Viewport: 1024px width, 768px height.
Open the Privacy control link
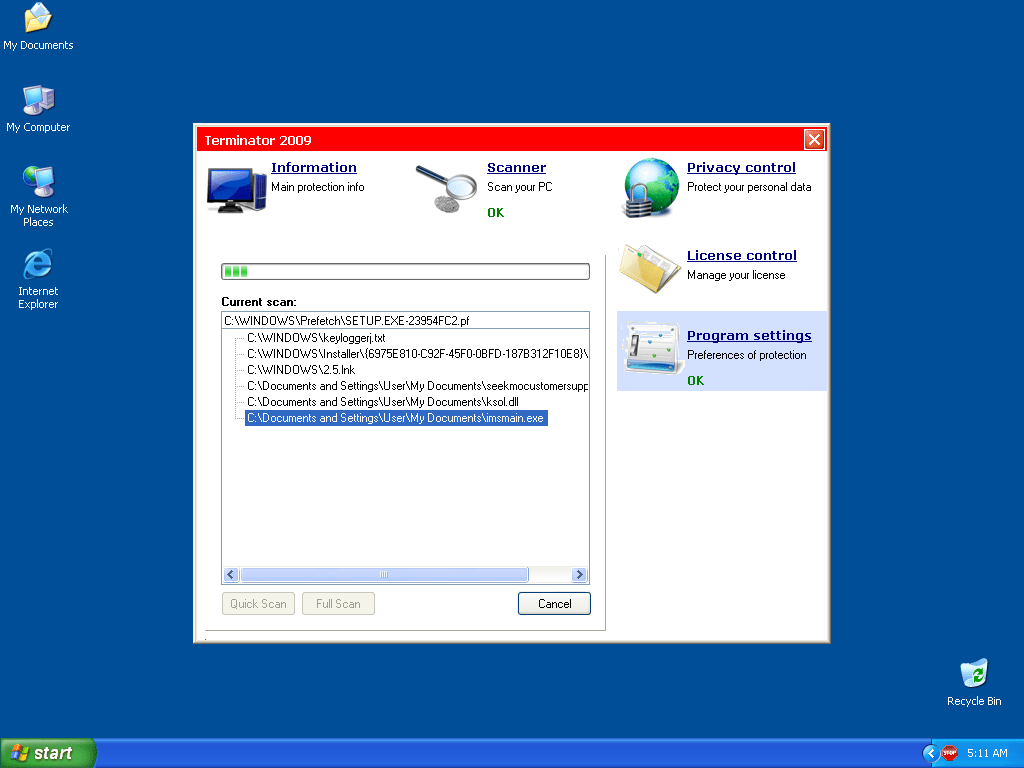(741, 168)
